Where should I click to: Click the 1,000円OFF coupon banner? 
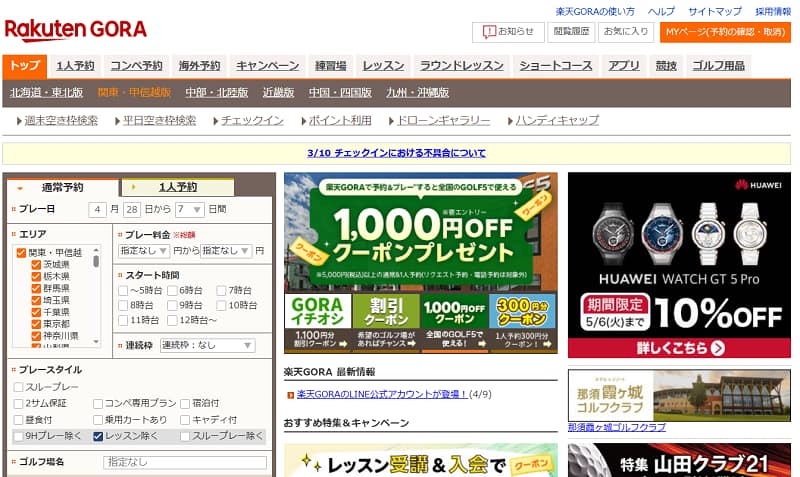tap(420, 233)
